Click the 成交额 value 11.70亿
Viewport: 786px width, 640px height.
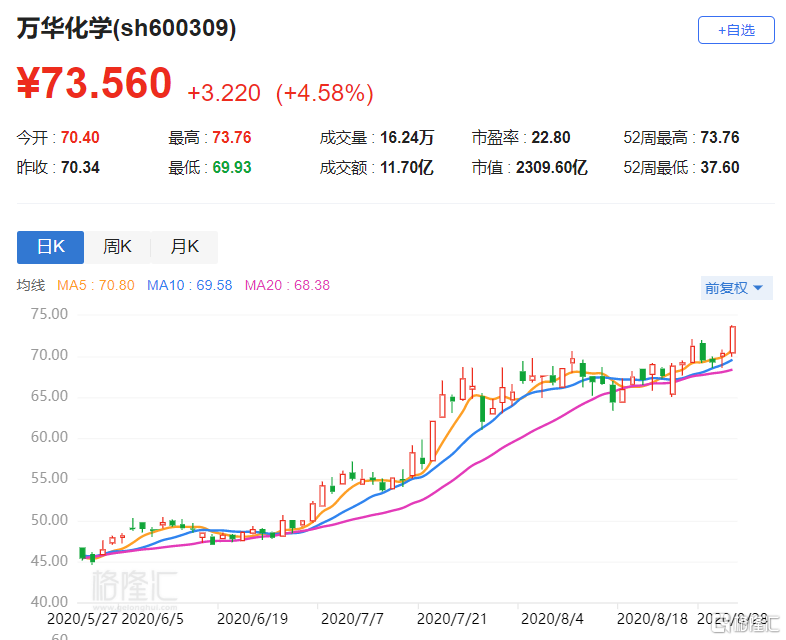pos(407,167)
